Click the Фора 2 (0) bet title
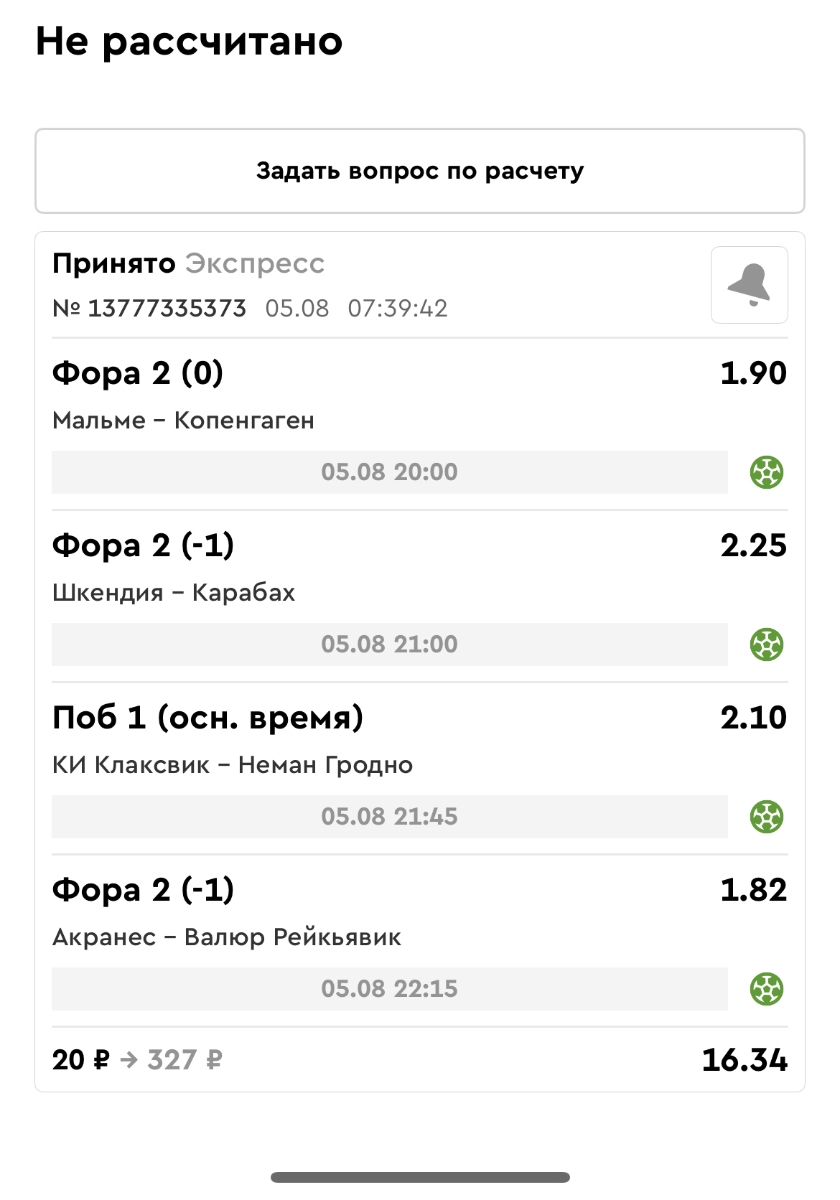This screenshot has width=840, height=1200. point(138,374)
